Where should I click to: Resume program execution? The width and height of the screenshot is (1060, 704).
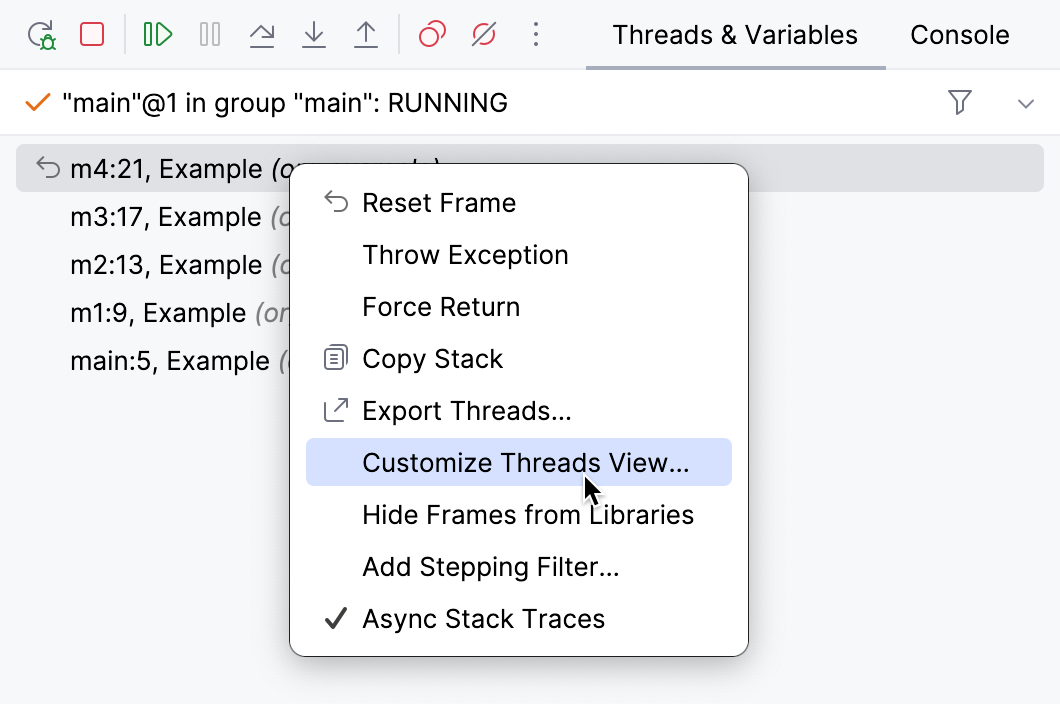click(x=157, y=34)
